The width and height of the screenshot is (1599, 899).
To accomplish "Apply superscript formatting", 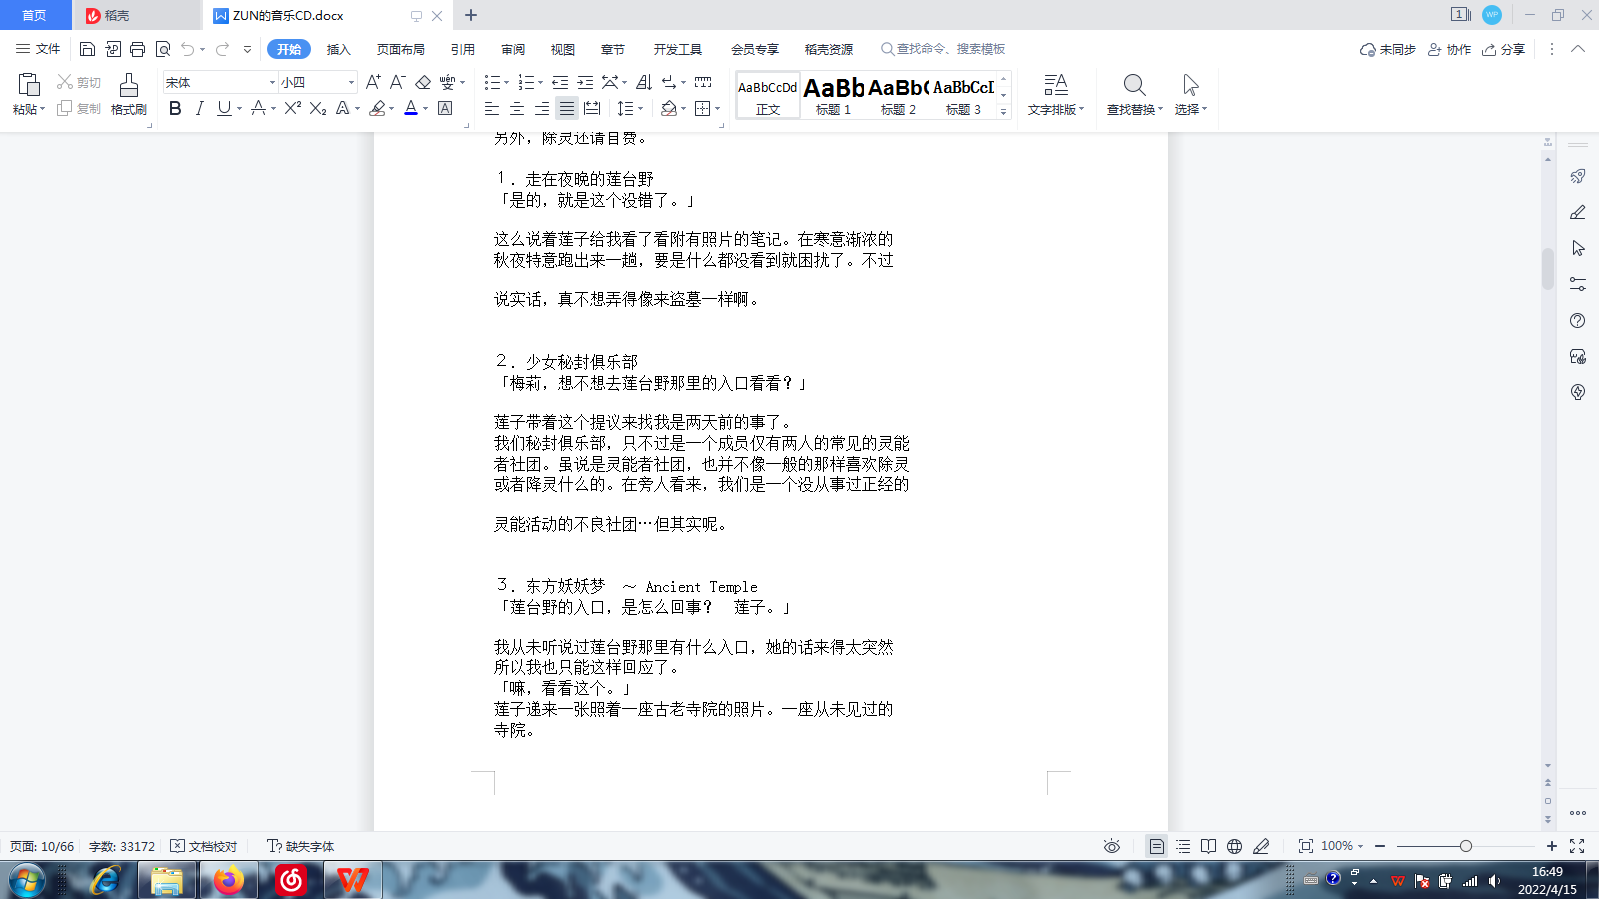I will [x=292, y=108].
